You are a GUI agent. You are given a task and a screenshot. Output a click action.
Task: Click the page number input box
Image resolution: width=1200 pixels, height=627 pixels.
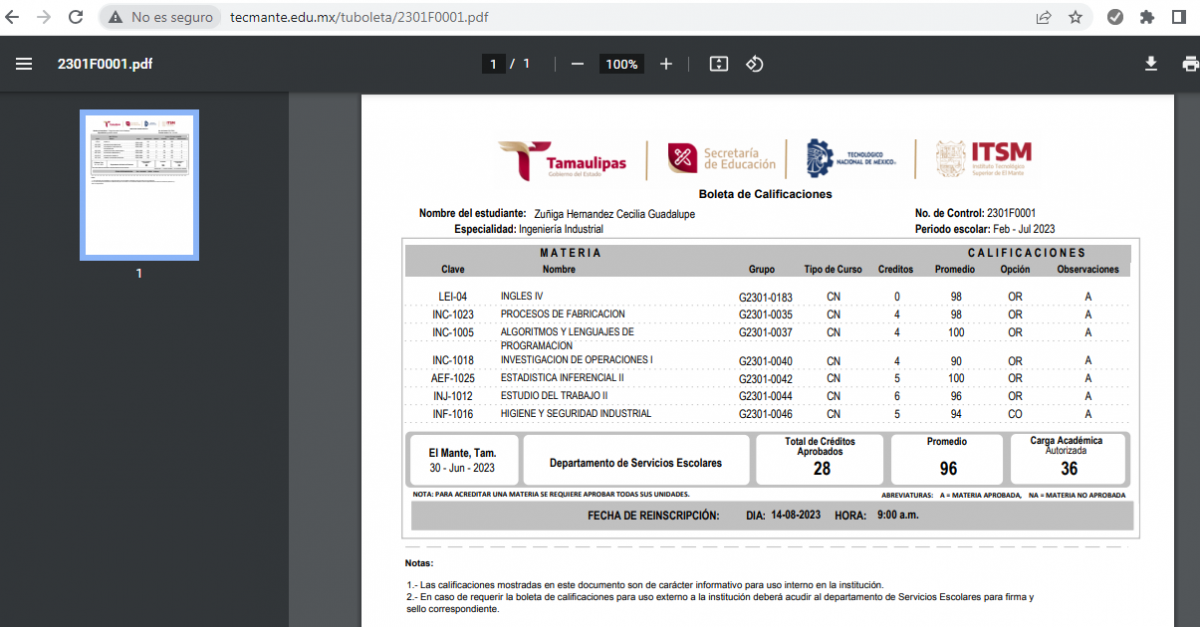[x=492, y=64]
